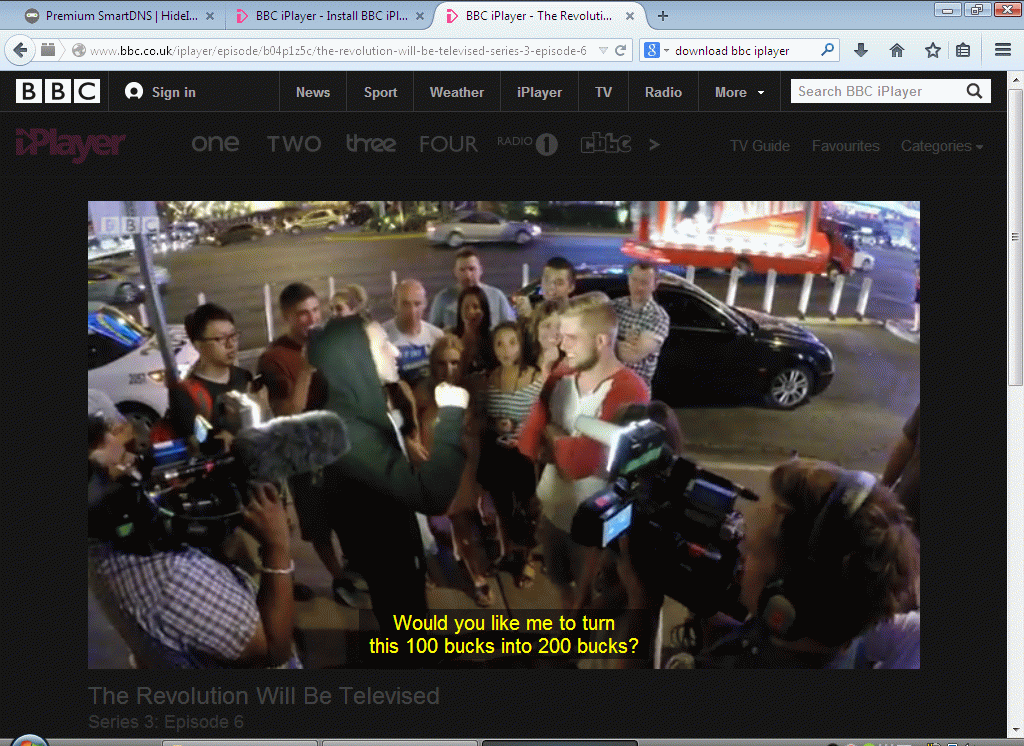Click the video player frame
The image size is (1024, 746).
[504, 434]
